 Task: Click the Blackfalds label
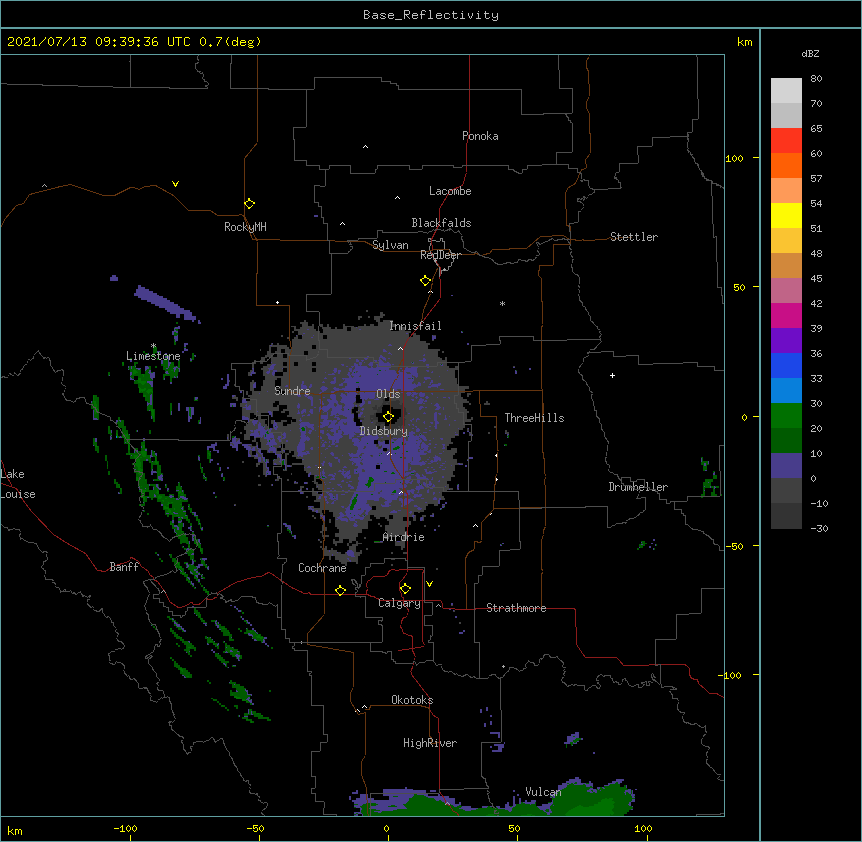pos(441,223)
